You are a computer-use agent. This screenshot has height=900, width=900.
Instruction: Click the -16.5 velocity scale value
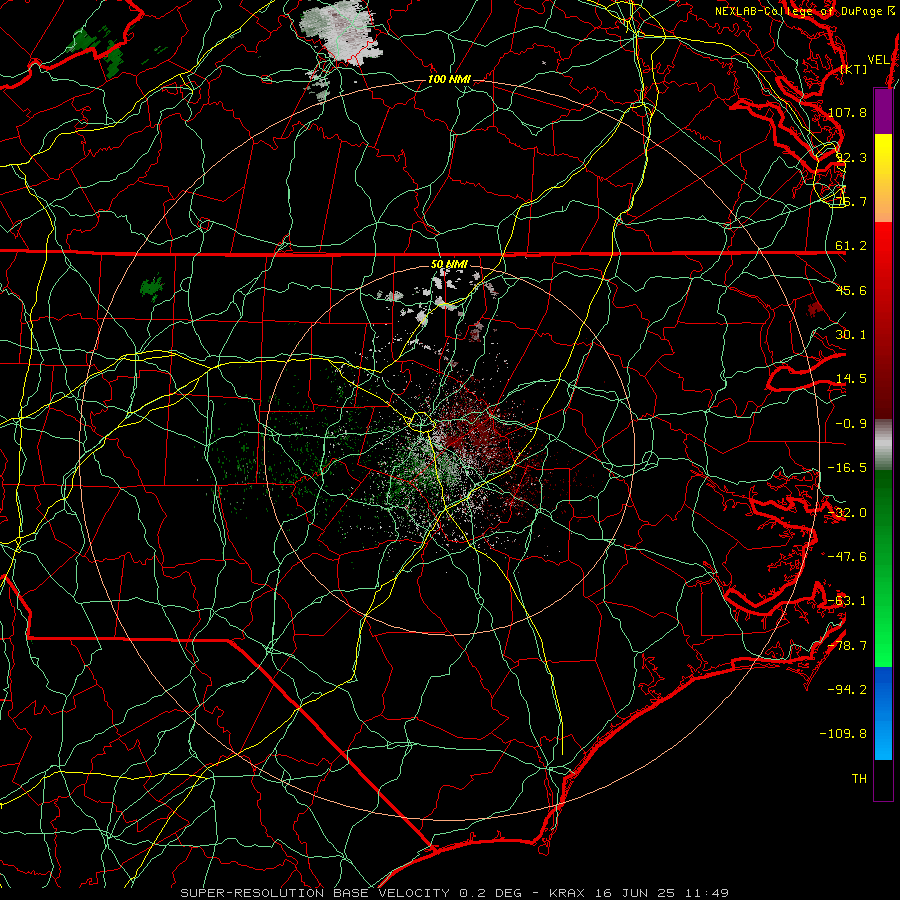847,468
